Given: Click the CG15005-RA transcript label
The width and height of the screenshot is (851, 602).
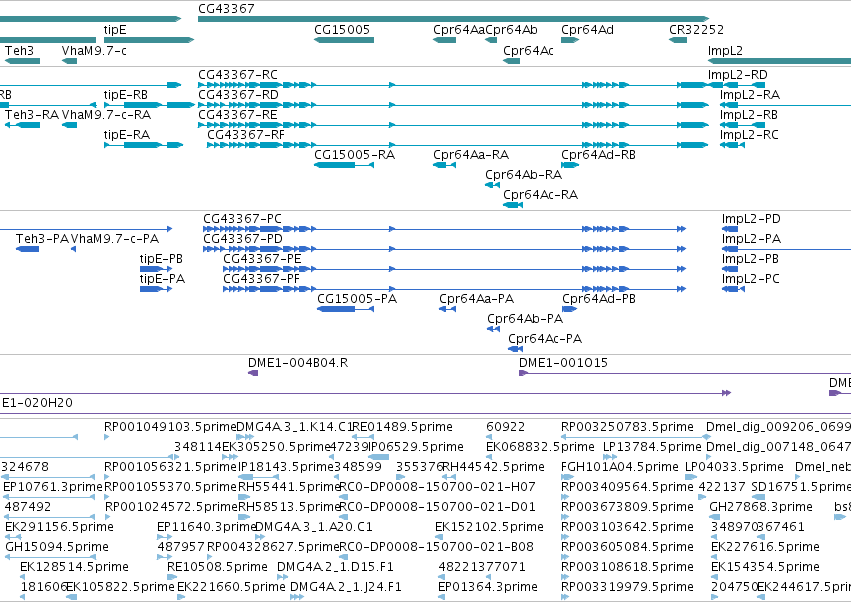Looking at the screenshot, I should pos(354,155).
